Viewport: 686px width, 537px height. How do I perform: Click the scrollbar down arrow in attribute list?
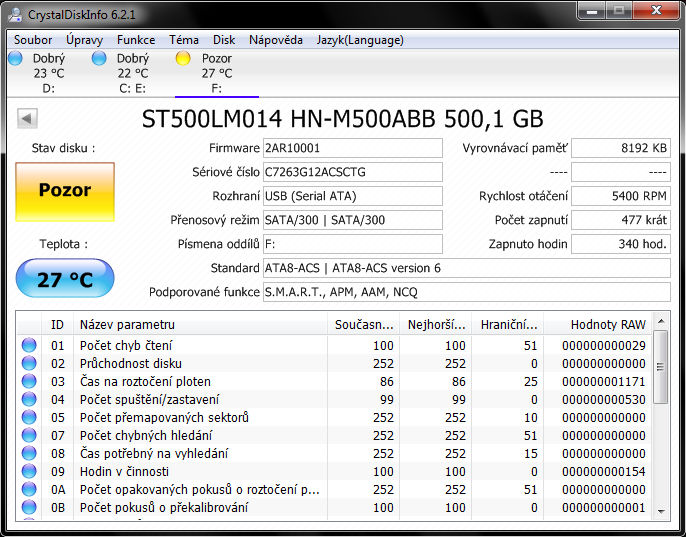tap(660, 511)
